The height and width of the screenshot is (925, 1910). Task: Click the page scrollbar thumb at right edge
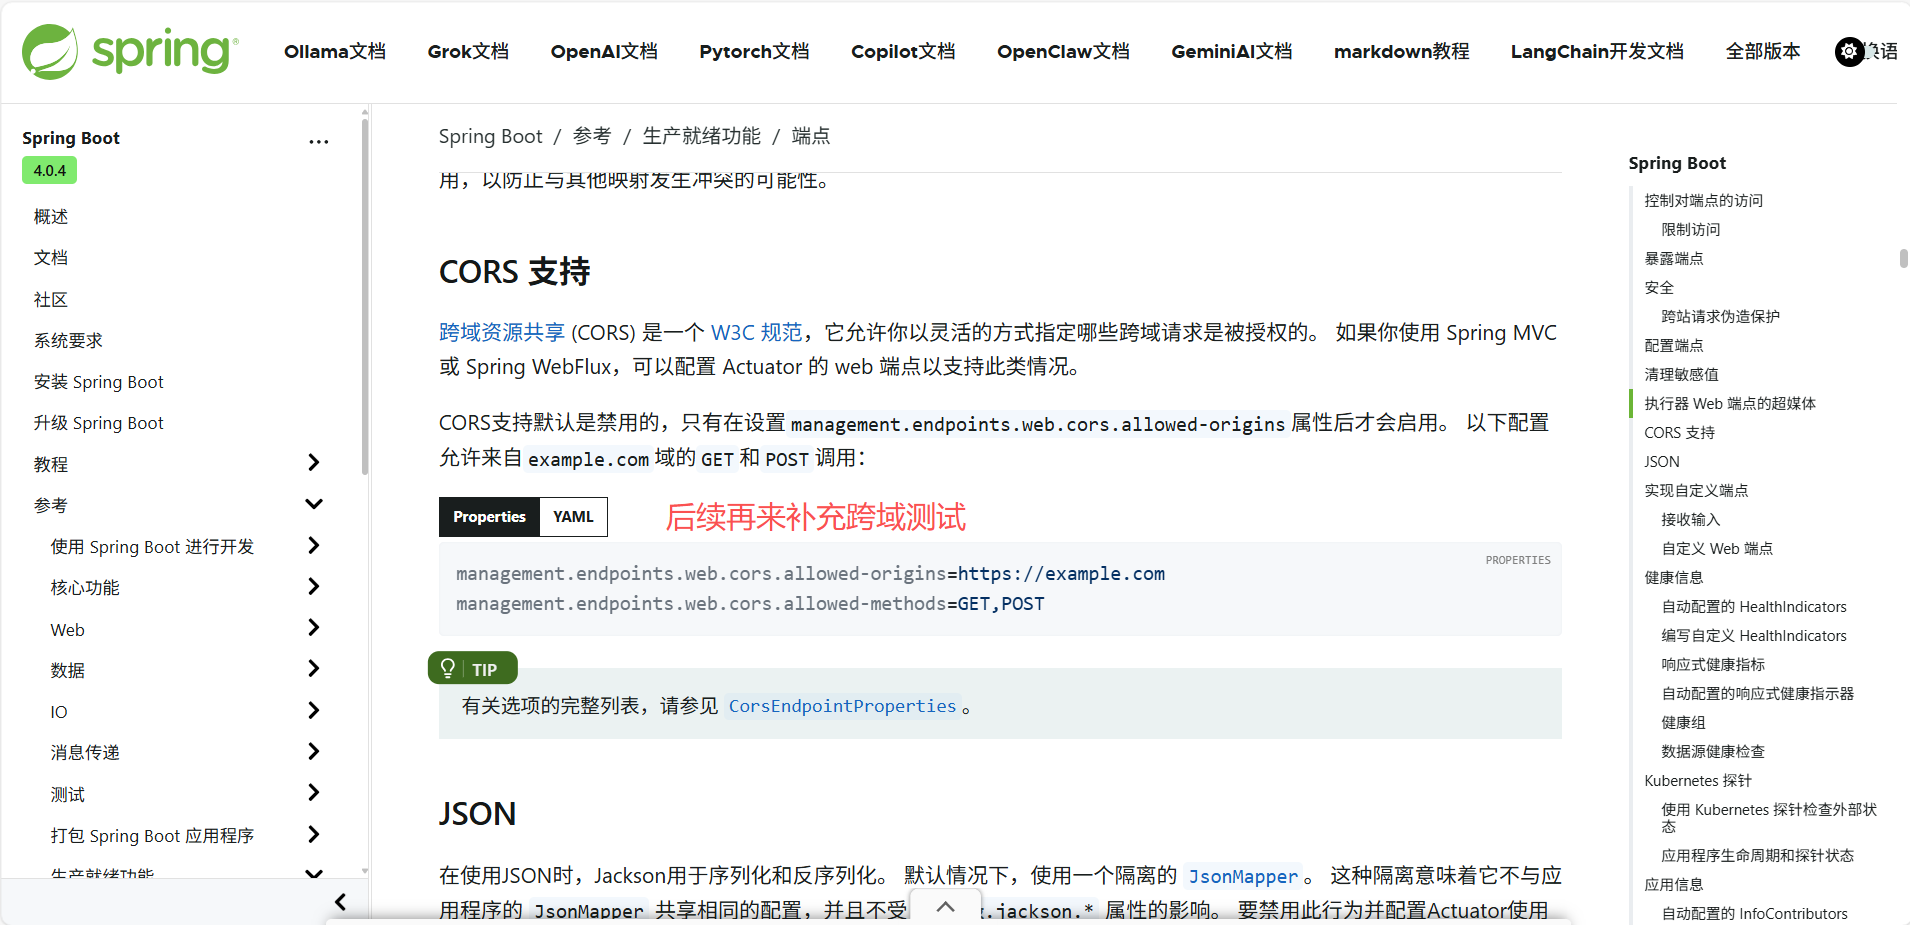1903,258
